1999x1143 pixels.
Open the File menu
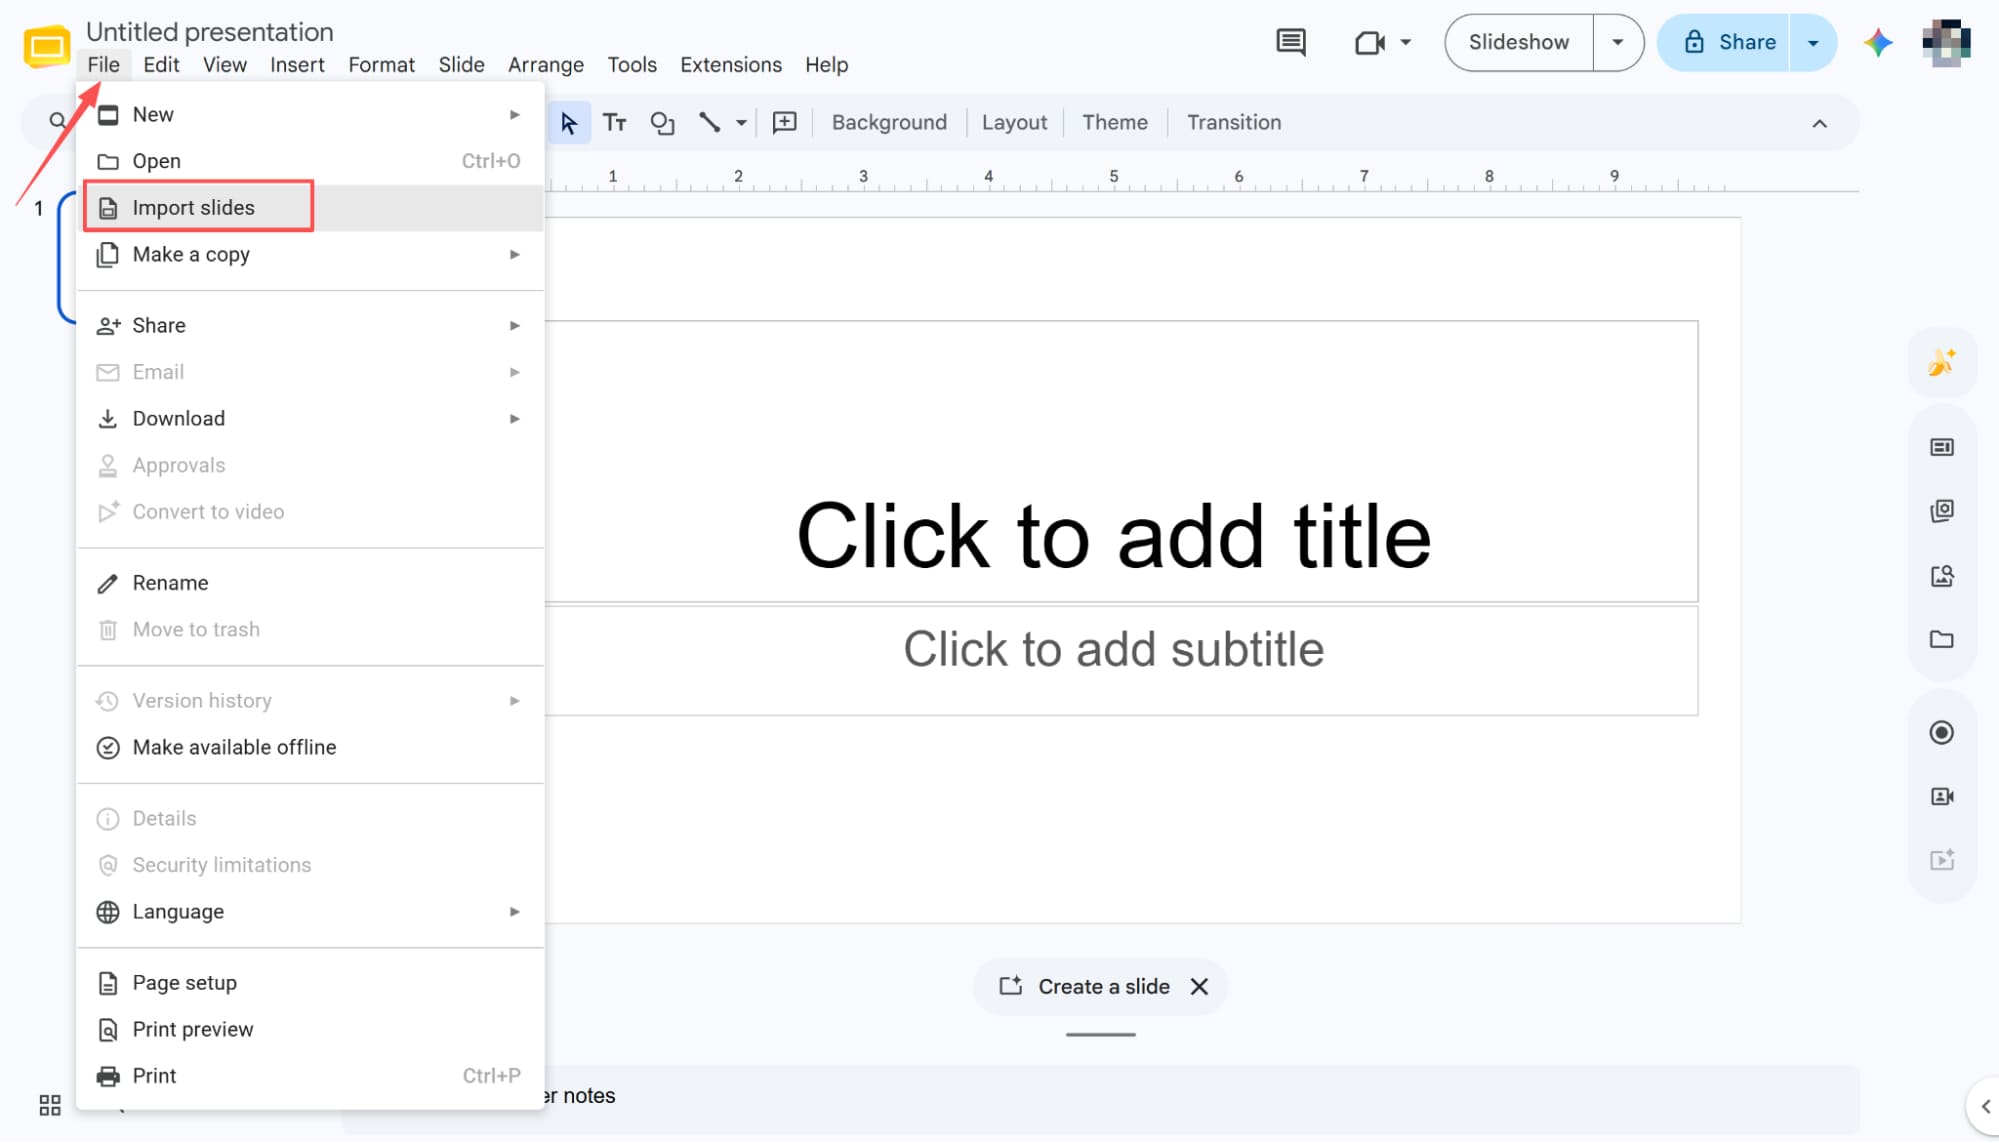pyautogui.click(x=103, y=64)
